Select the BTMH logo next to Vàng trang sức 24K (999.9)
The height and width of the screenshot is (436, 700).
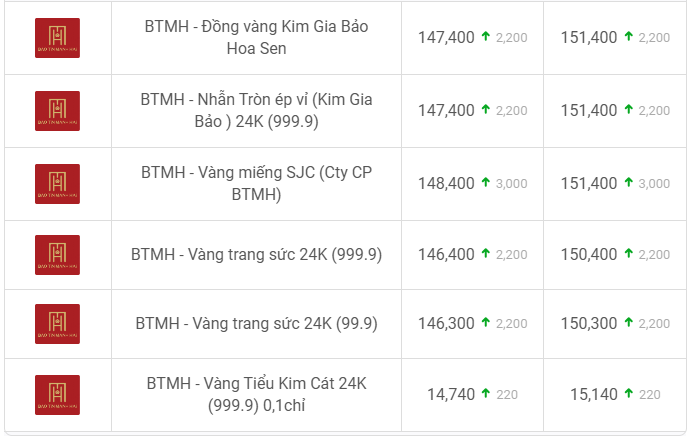point(57,255)
